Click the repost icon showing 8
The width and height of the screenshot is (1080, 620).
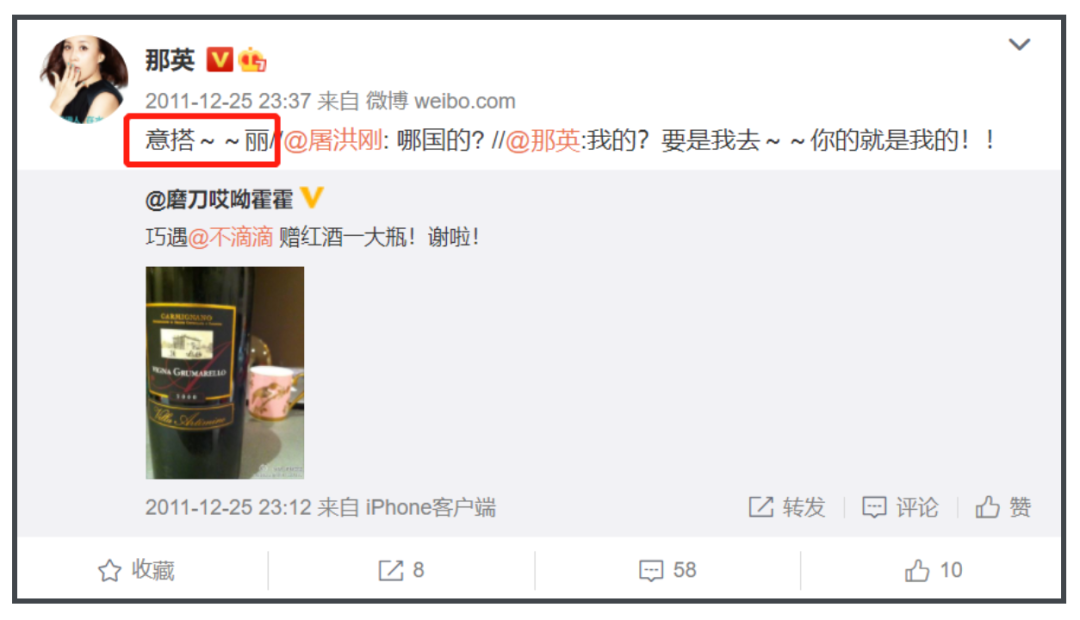click(401, 570)
